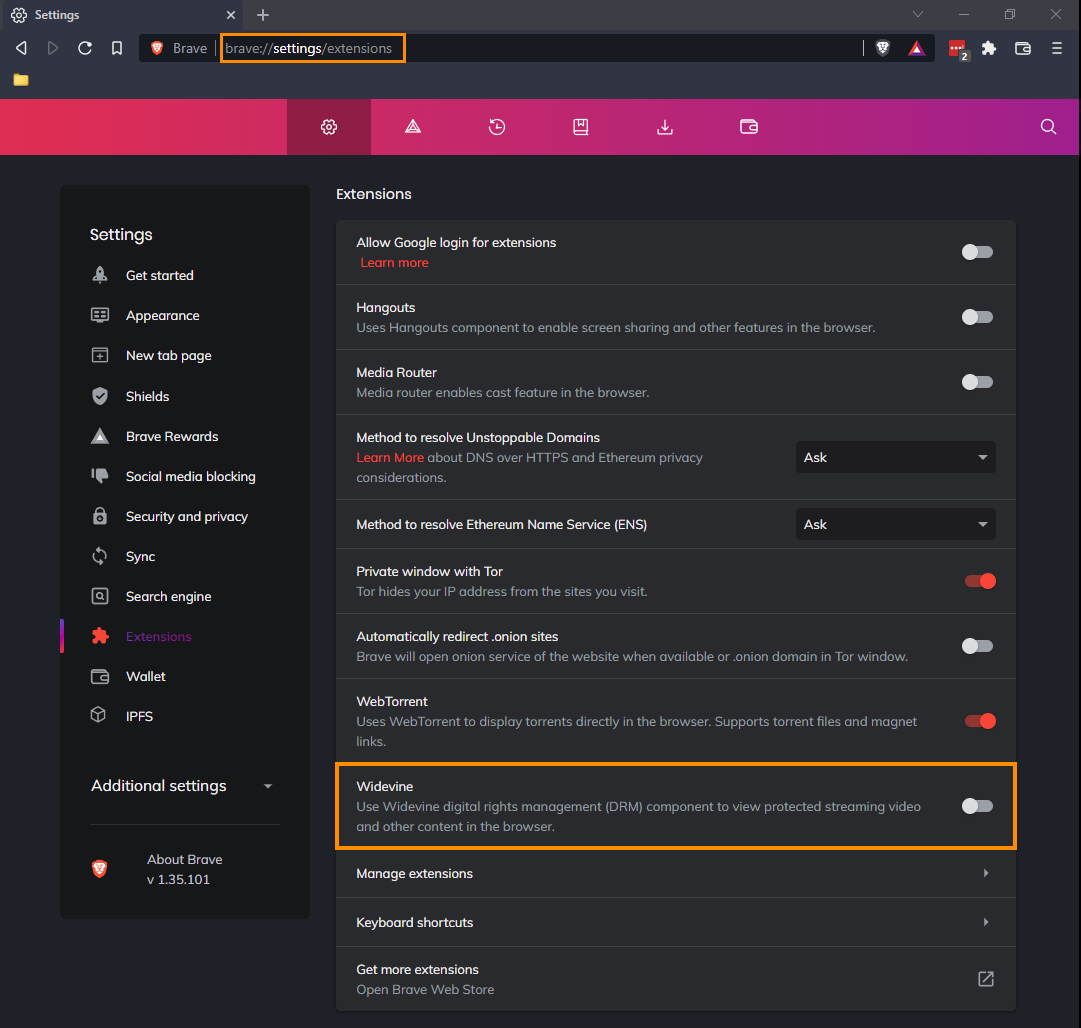Click the thumbs-down Social media blocking icon

(x=100, y=476)
